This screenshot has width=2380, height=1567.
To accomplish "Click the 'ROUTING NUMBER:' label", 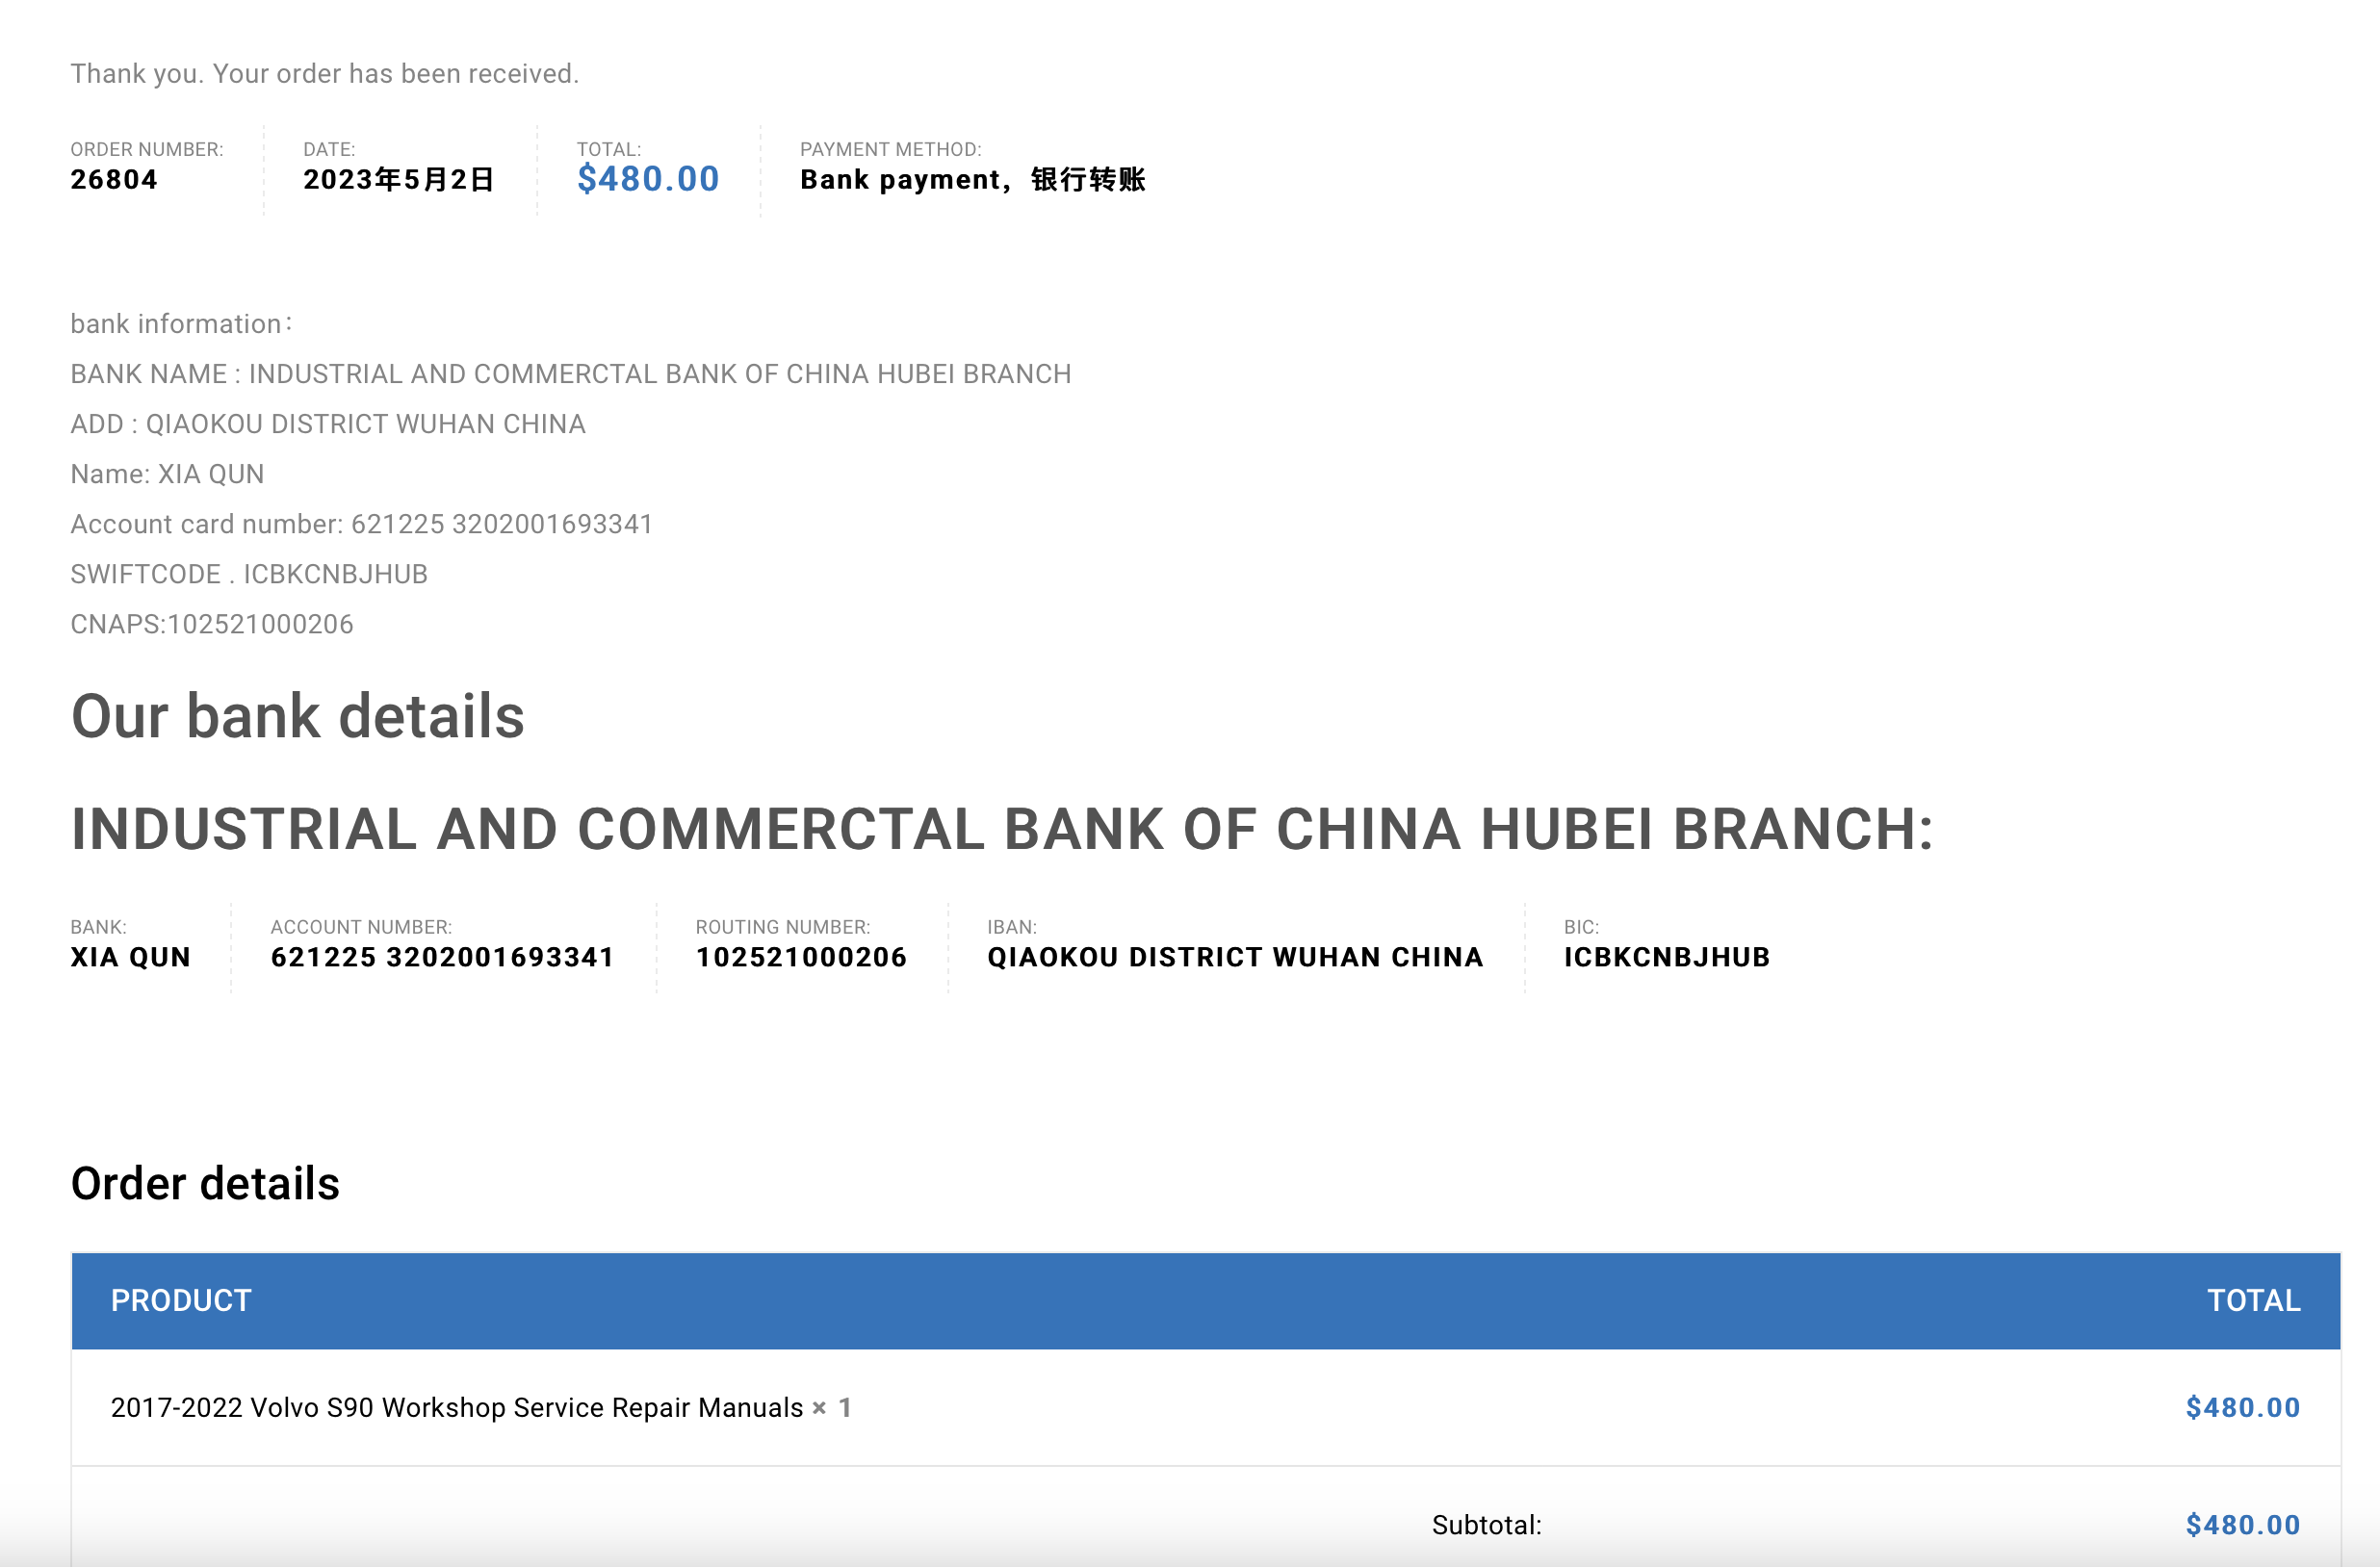I will click(783, 927).
